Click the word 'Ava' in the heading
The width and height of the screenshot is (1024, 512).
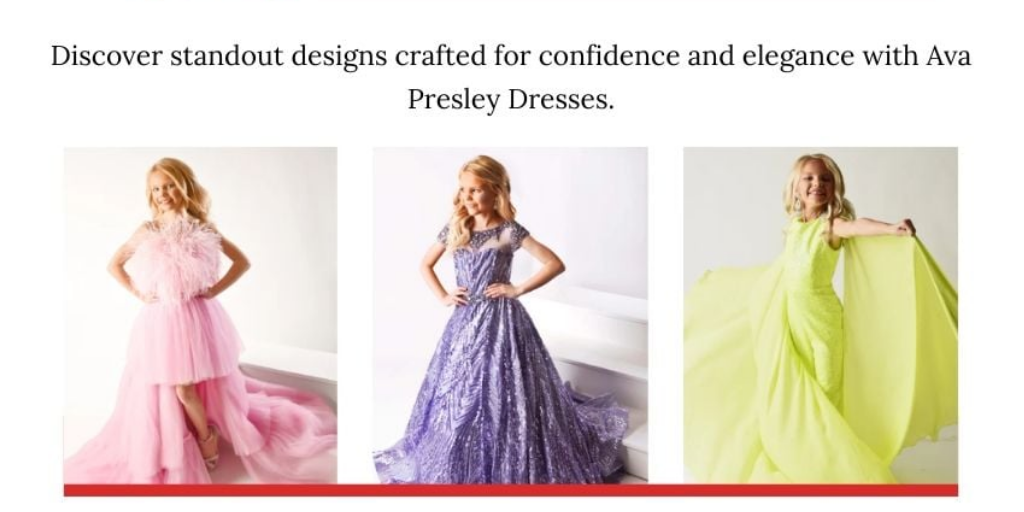point(949,56)
